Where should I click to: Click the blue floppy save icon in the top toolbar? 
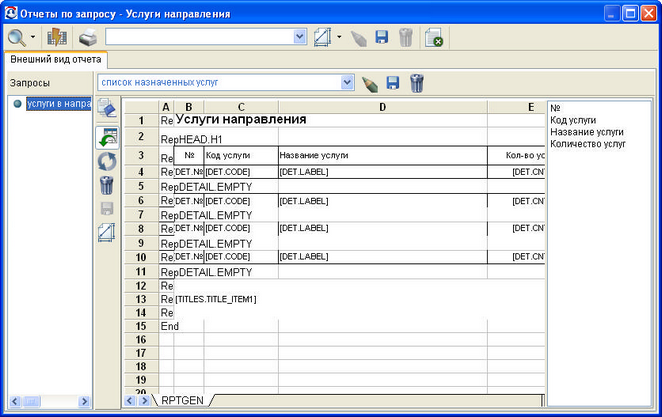[382, 37]
